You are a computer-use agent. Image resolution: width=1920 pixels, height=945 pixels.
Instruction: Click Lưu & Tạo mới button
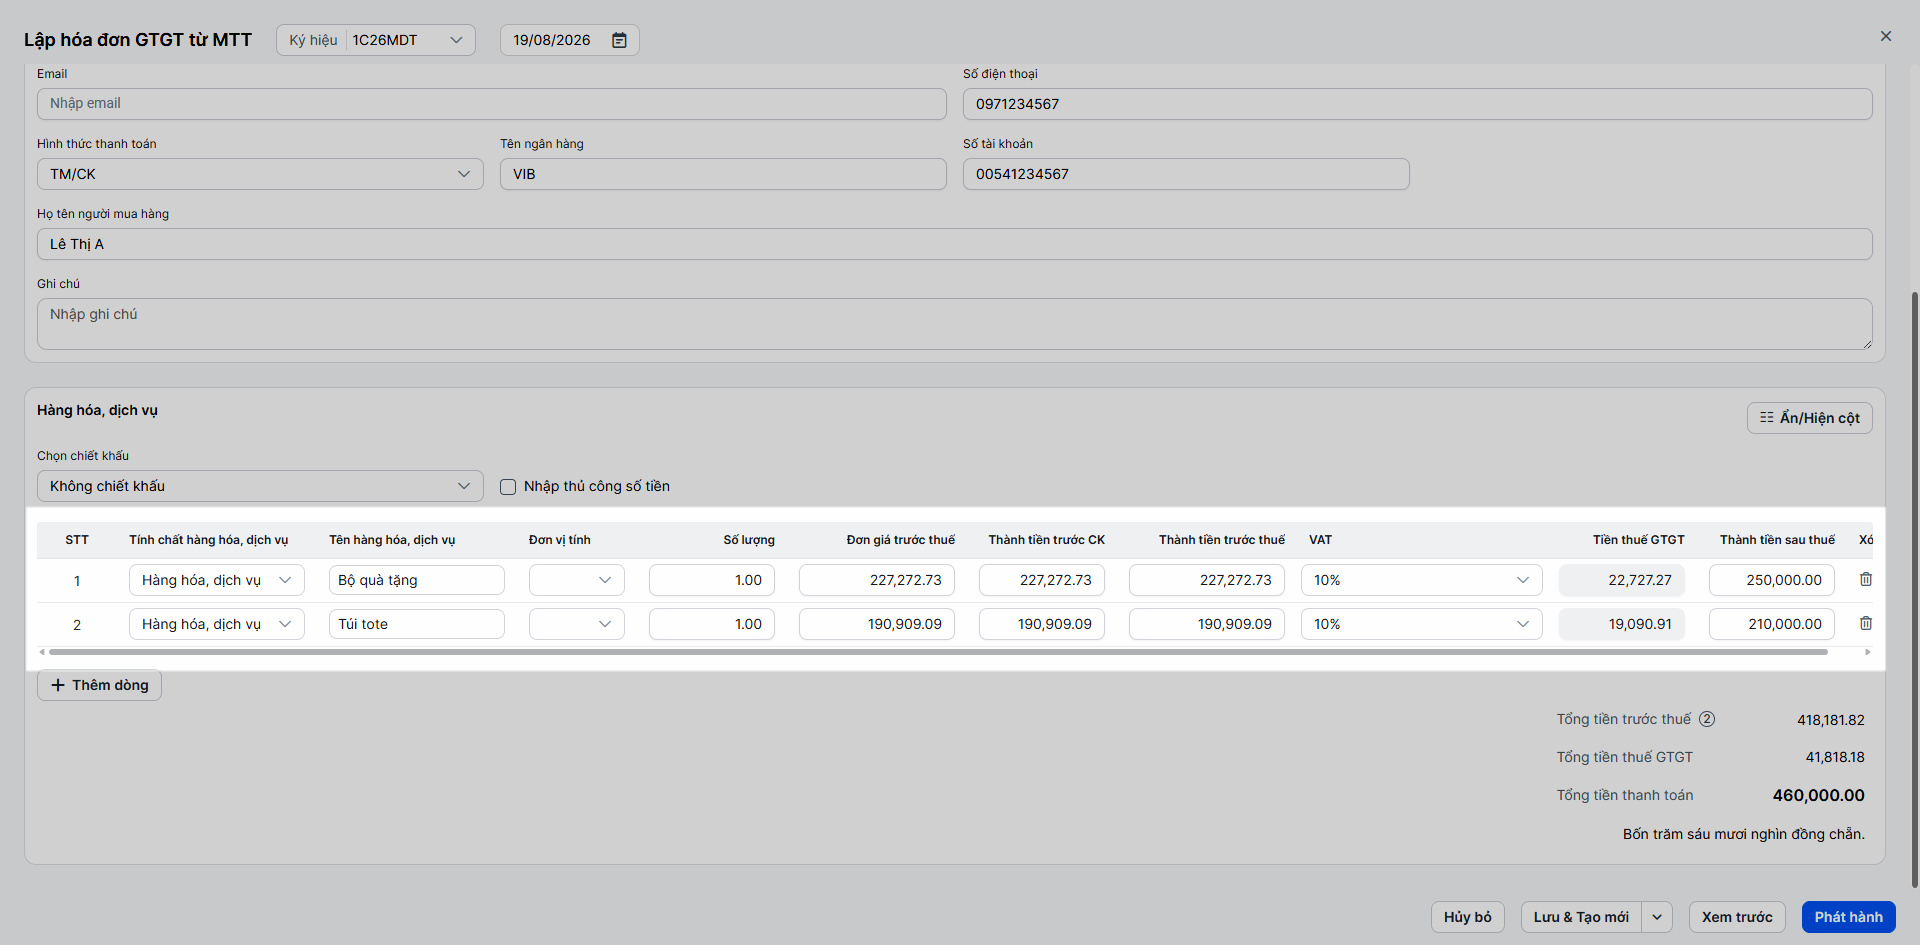[x=1581, y=917]
